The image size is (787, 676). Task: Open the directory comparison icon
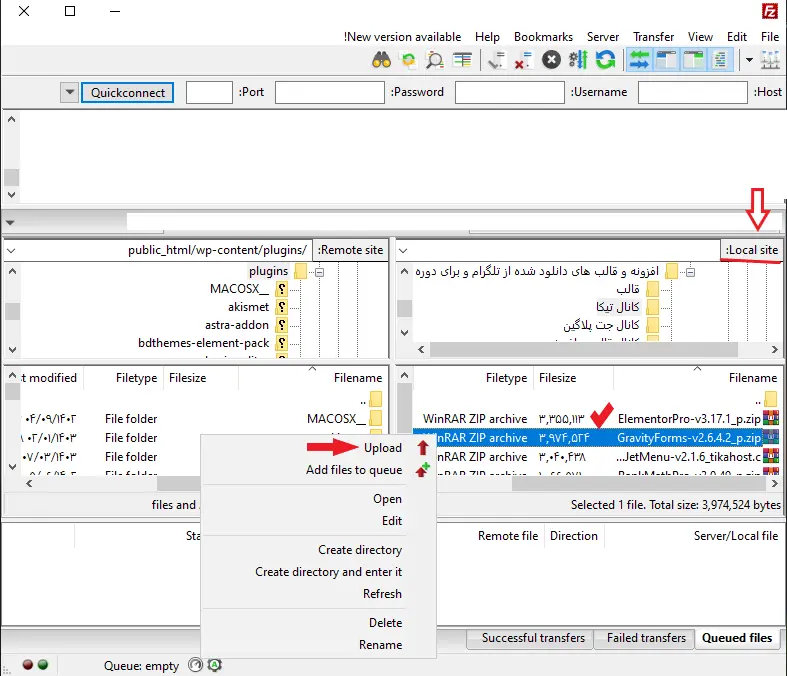461,60
